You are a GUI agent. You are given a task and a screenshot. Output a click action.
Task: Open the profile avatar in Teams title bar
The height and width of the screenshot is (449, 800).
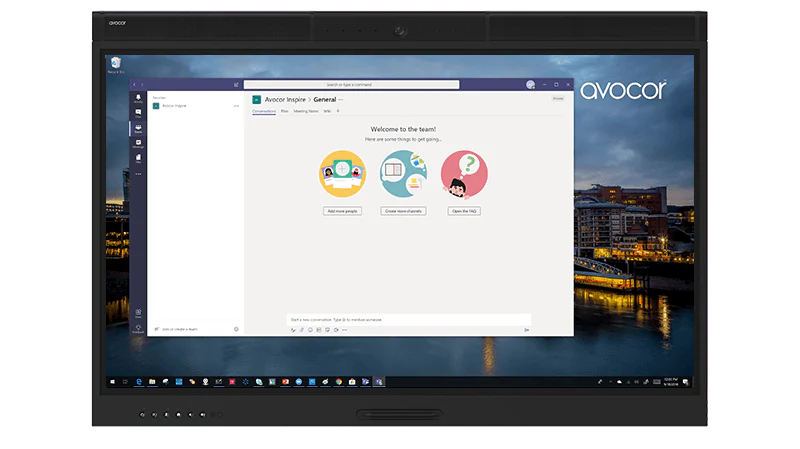[x=531, y=85]
